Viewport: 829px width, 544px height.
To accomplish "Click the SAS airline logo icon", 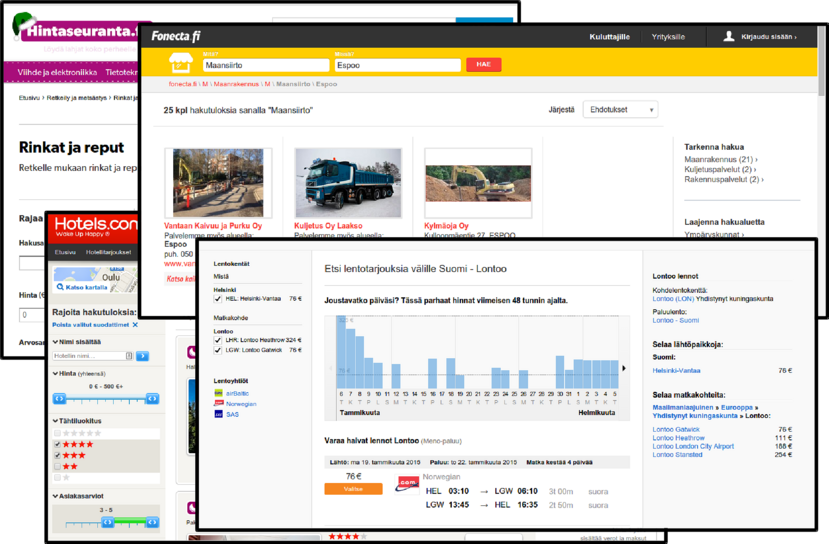I will coord(218,414).
